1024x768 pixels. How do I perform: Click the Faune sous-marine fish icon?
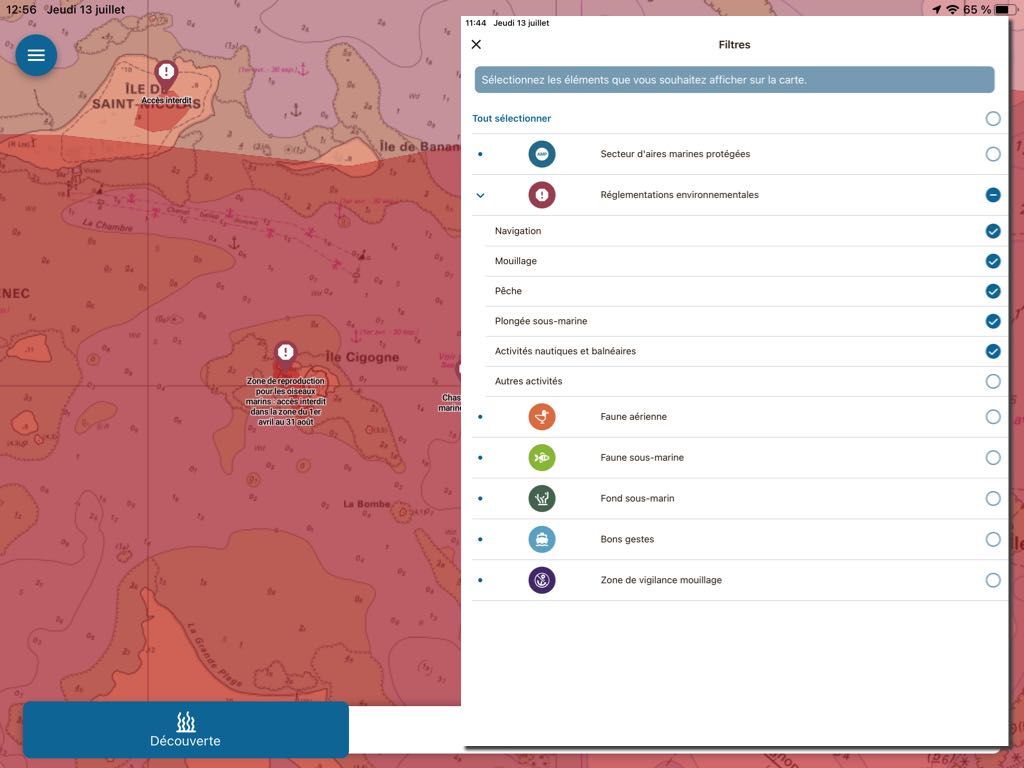[542, 458]
